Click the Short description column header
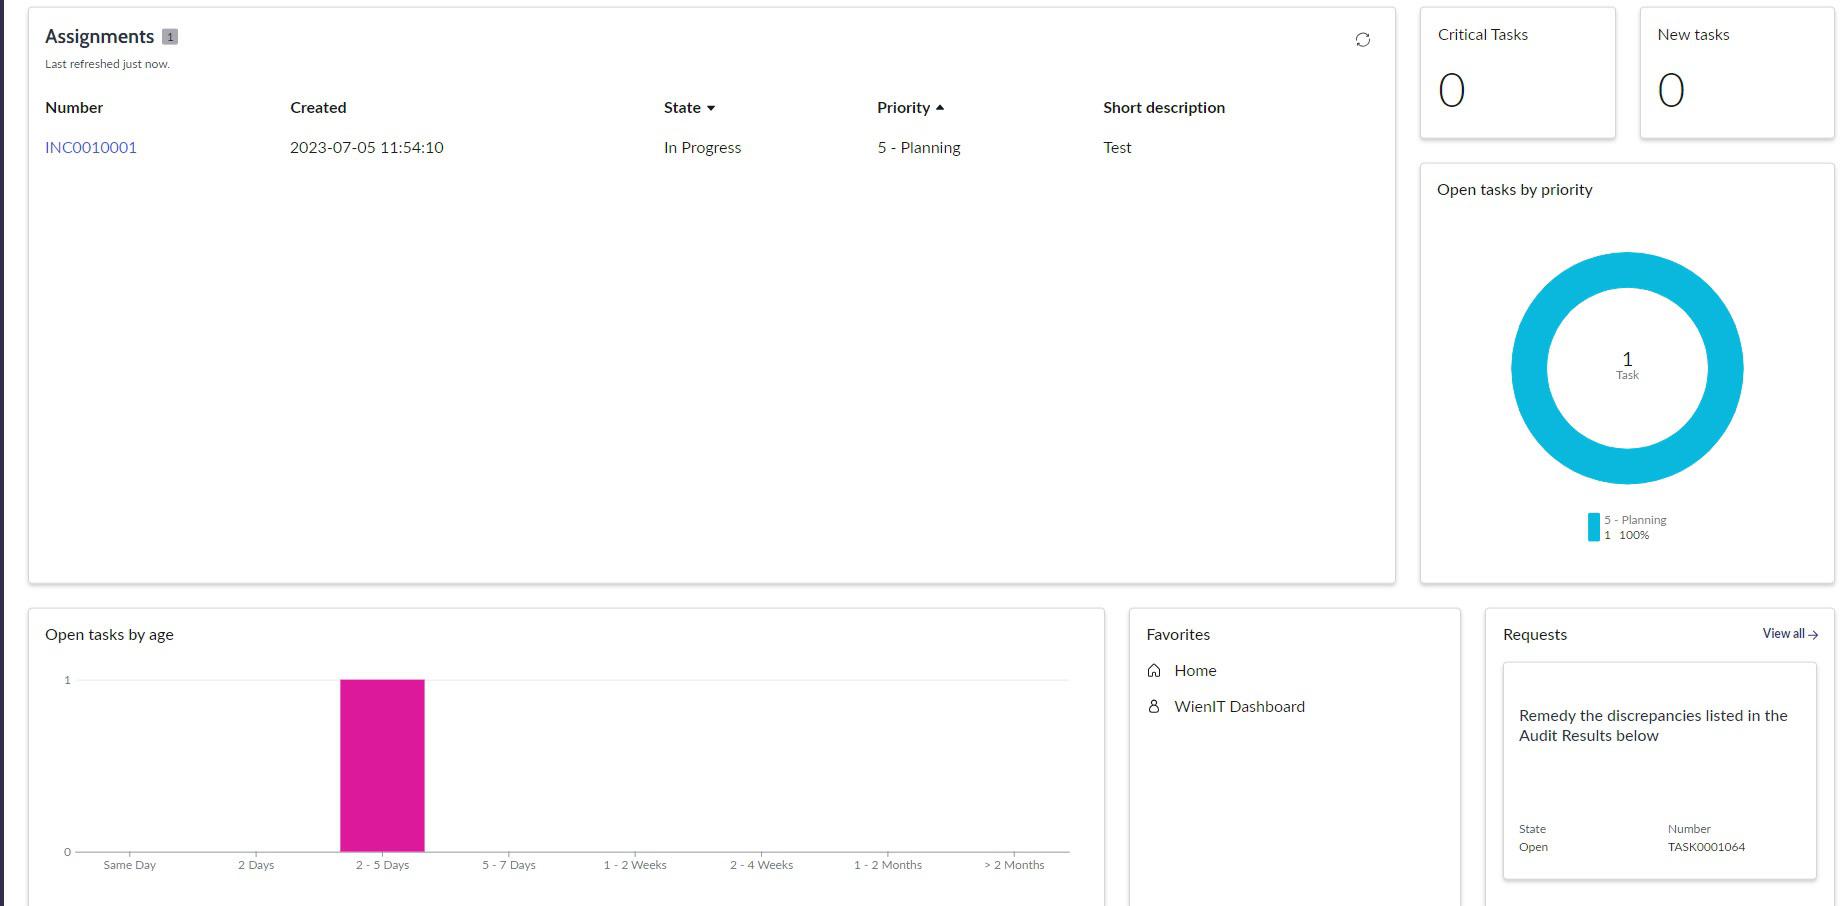Screen dimensions: 1844x906 1163,107
